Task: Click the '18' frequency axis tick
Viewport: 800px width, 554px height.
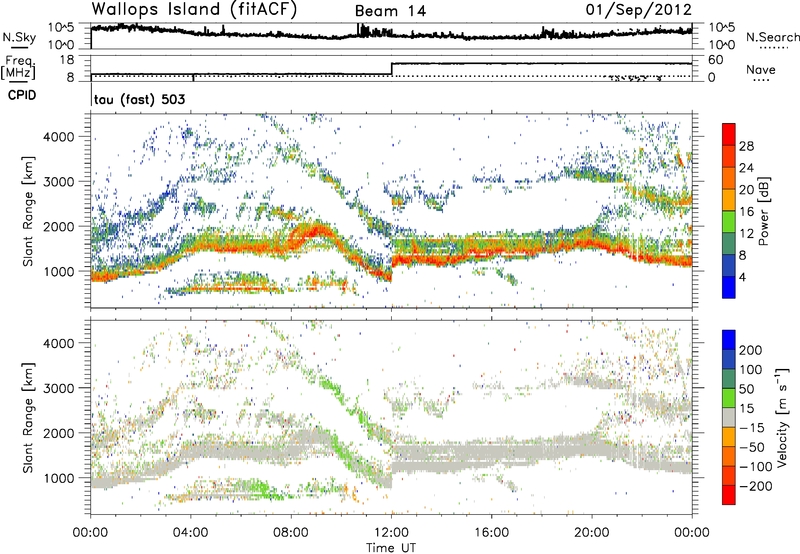Action: (66, 60)
